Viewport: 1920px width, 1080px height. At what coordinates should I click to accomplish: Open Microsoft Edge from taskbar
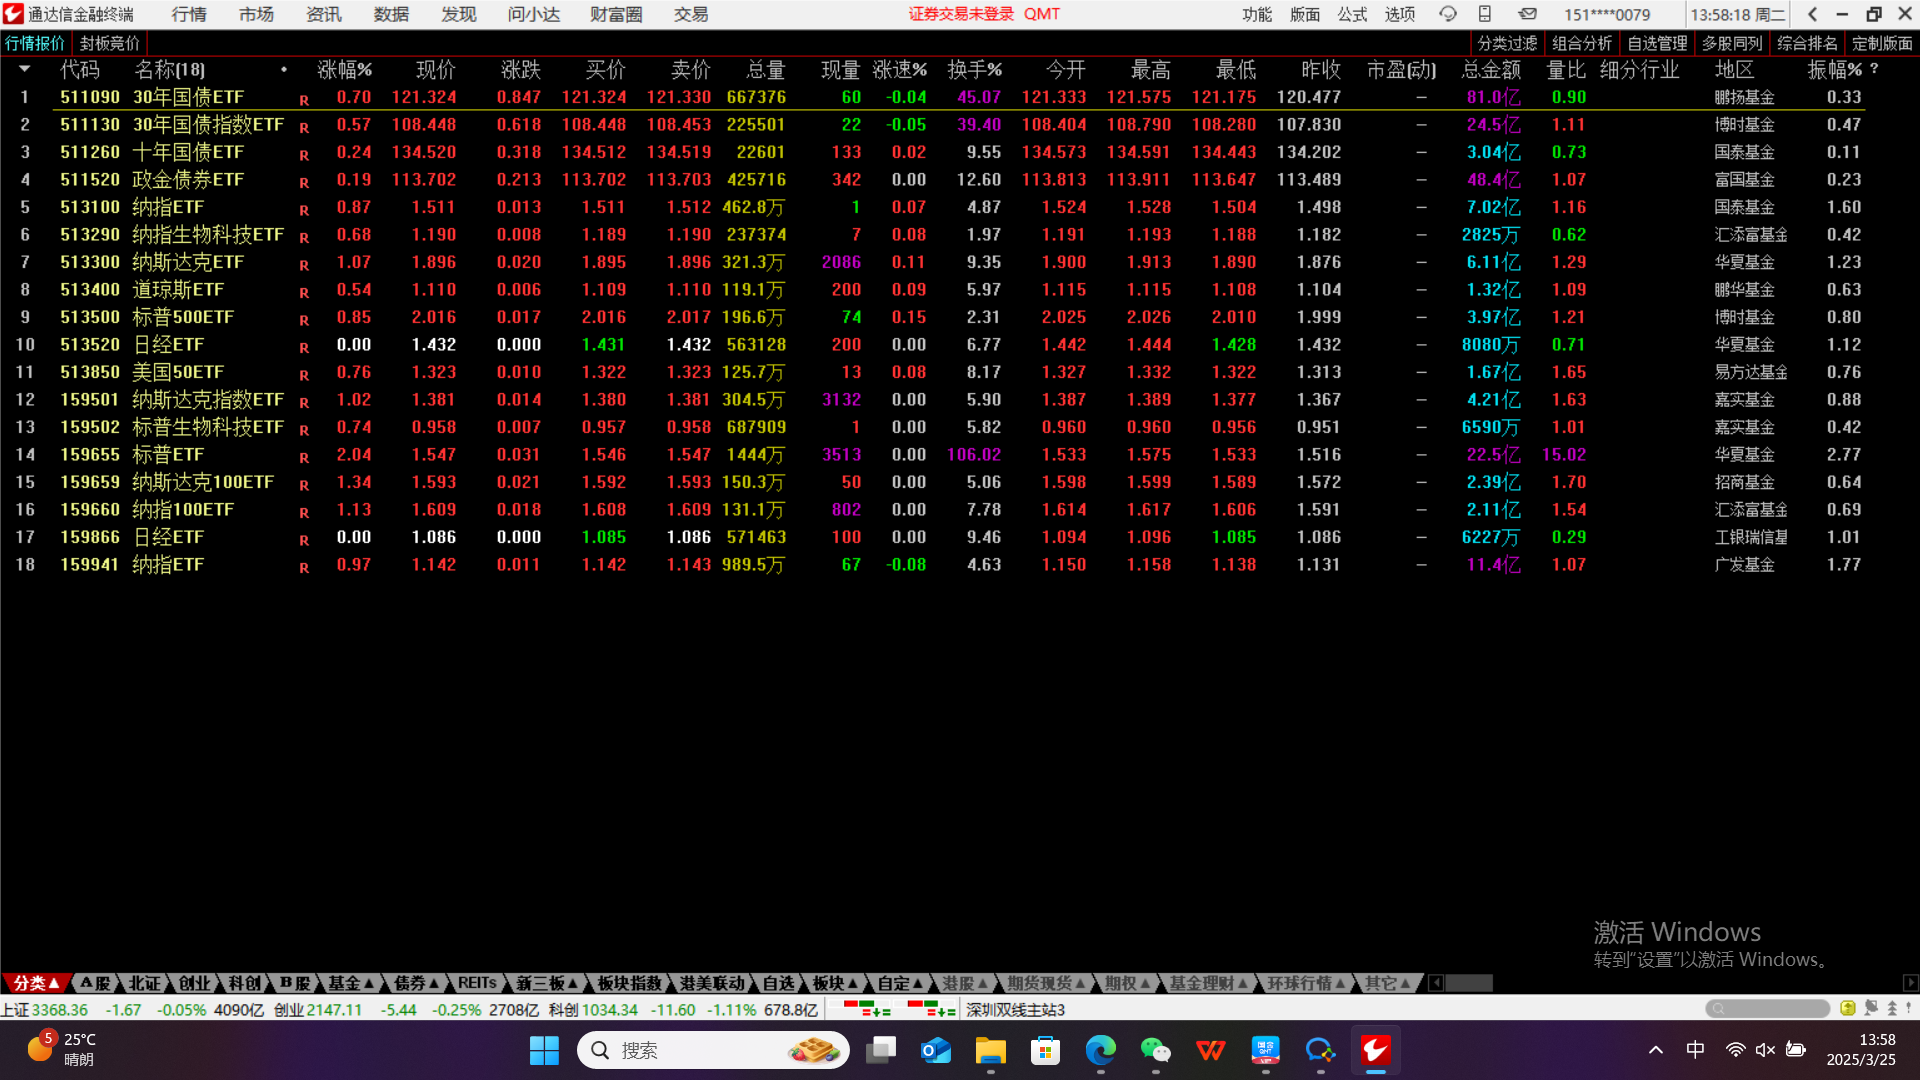pos(1100,1050)
